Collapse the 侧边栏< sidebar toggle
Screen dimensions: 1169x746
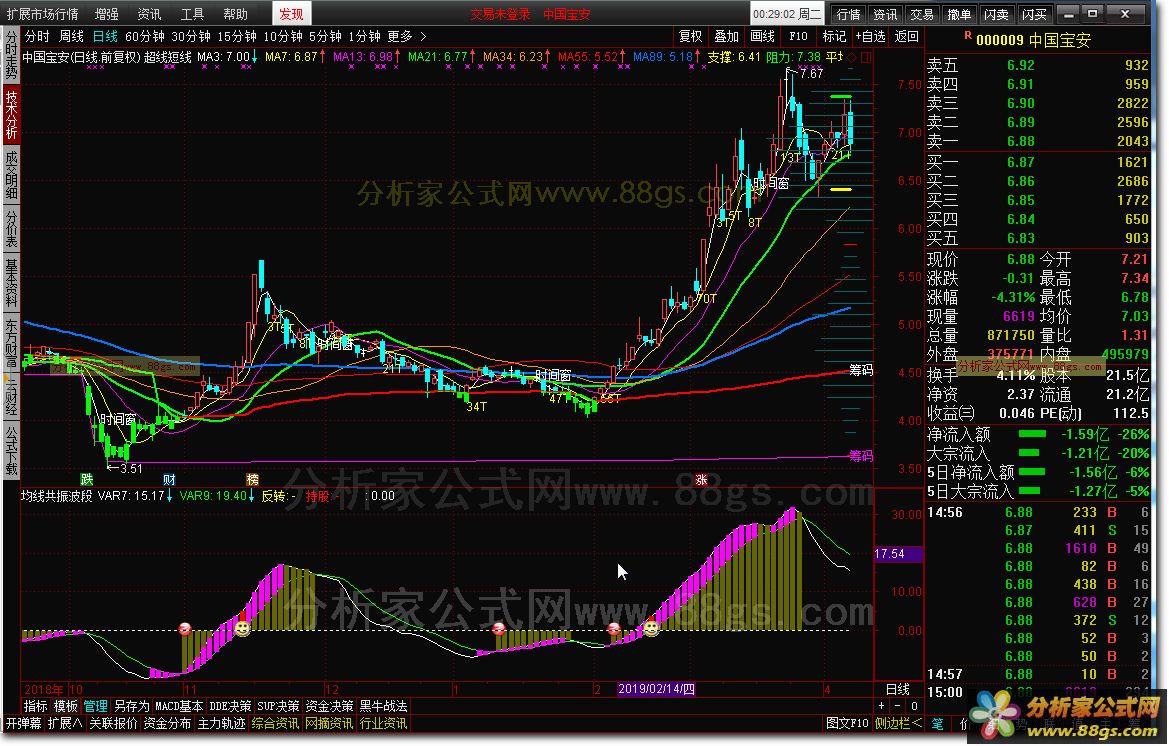click(x=898, y=724)
